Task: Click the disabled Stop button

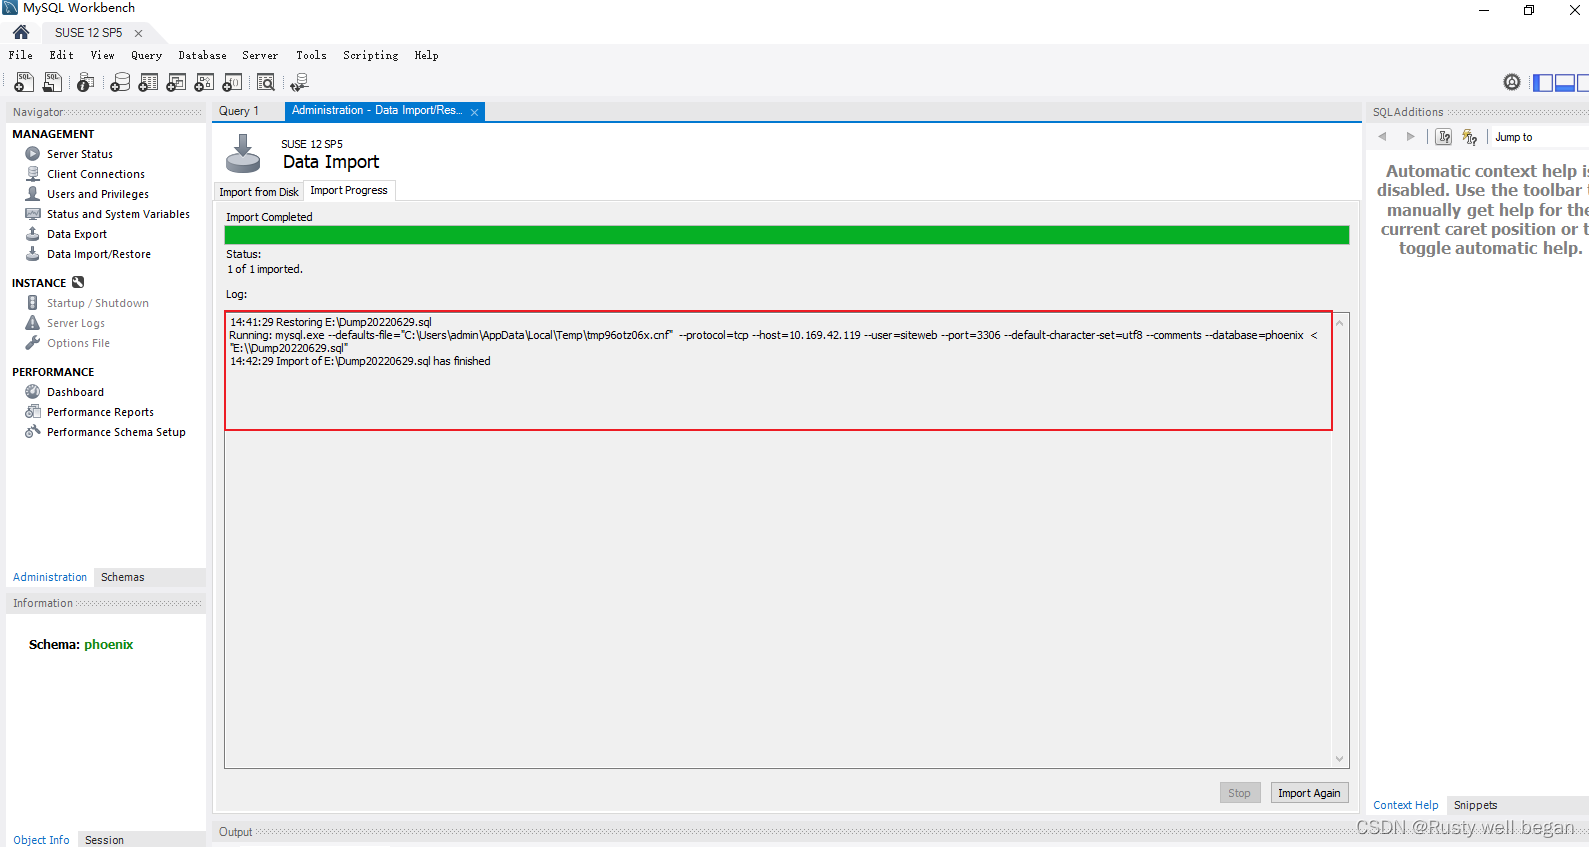Action: point(1240,793)
